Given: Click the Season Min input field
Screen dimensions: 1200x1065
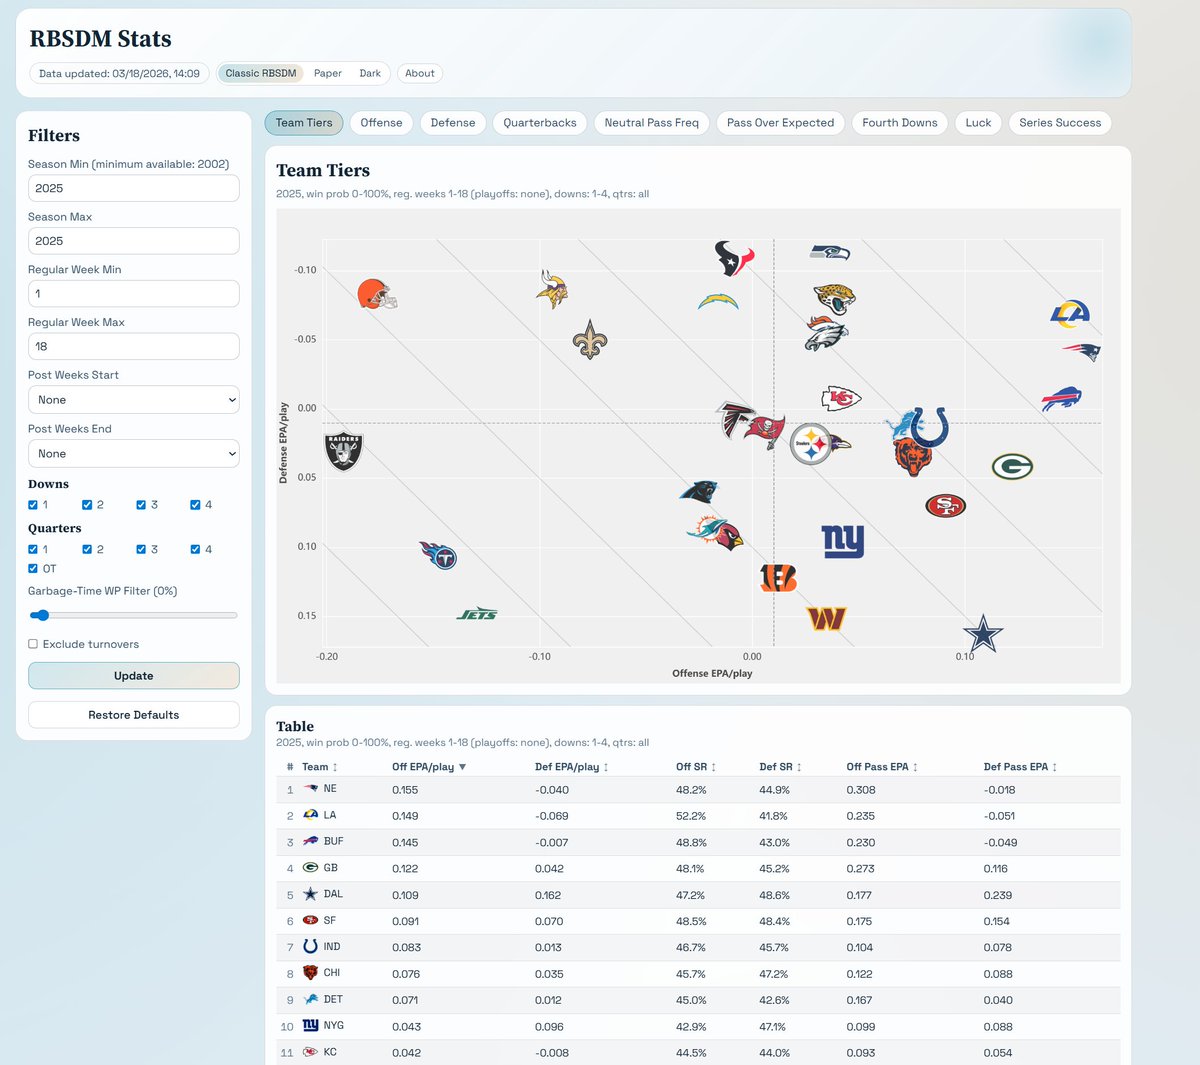Looking at the screenshot, I should (x=134, y=188).
